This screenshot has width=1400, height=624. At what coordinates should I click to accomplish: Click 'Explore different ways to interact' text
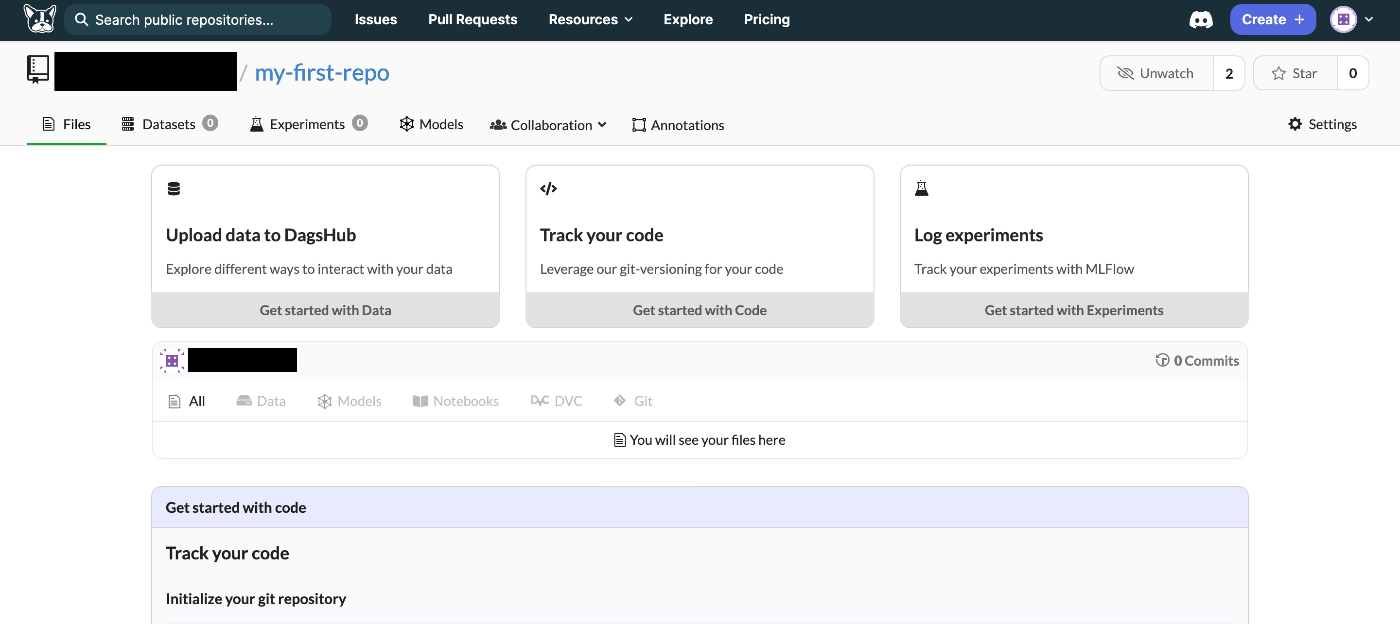click(x=309, y=269)
